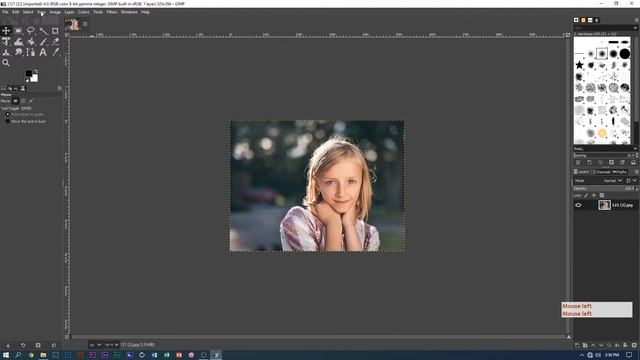Select the Fuzzy Select magic wand tool
The width and height of the screenshot is (640, 360).
pyautogui.click(x=43, y=31)
